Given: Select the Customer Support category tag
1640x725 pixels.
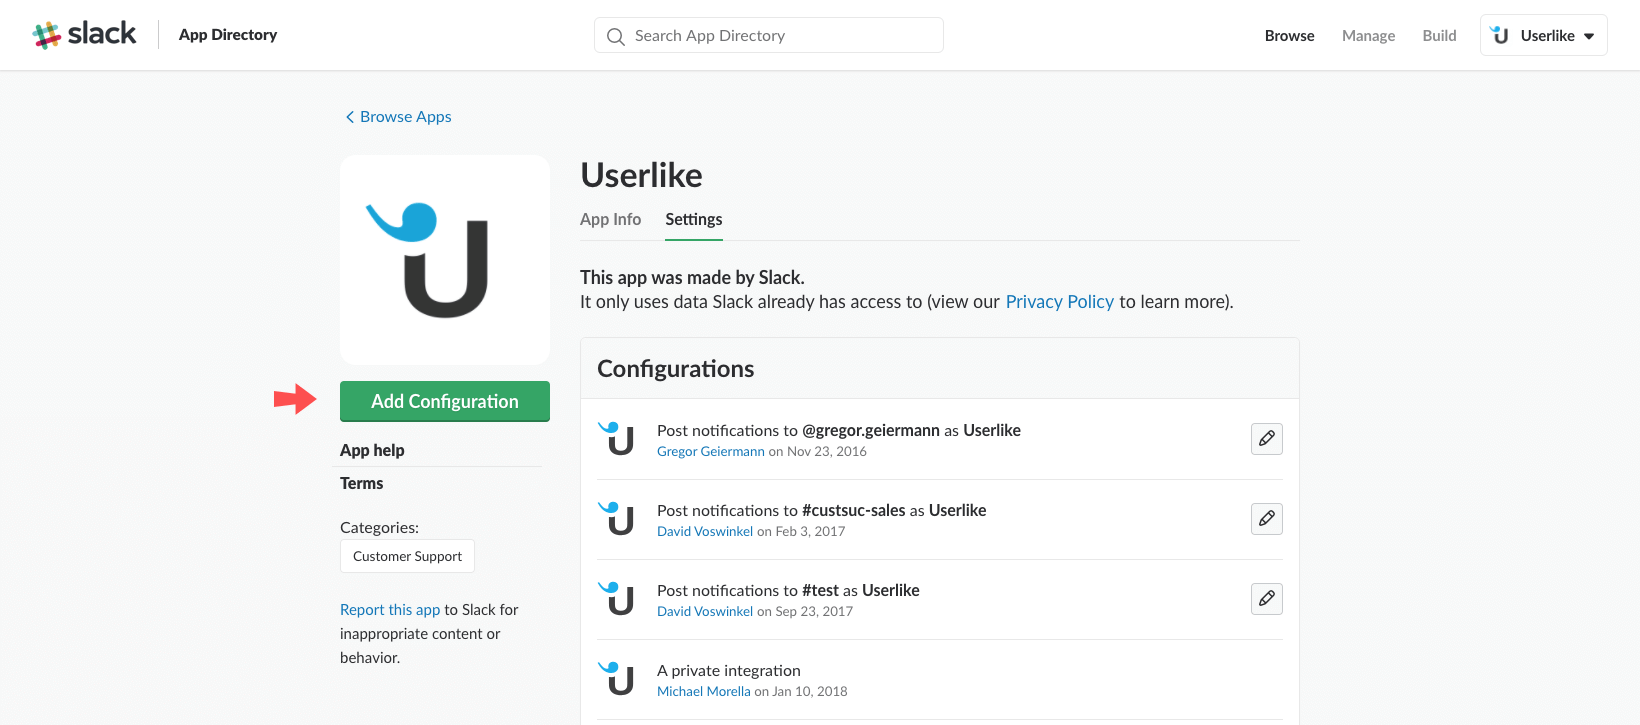Looking at the screenshot, I should pyautogui.click(x=407, y=556).
